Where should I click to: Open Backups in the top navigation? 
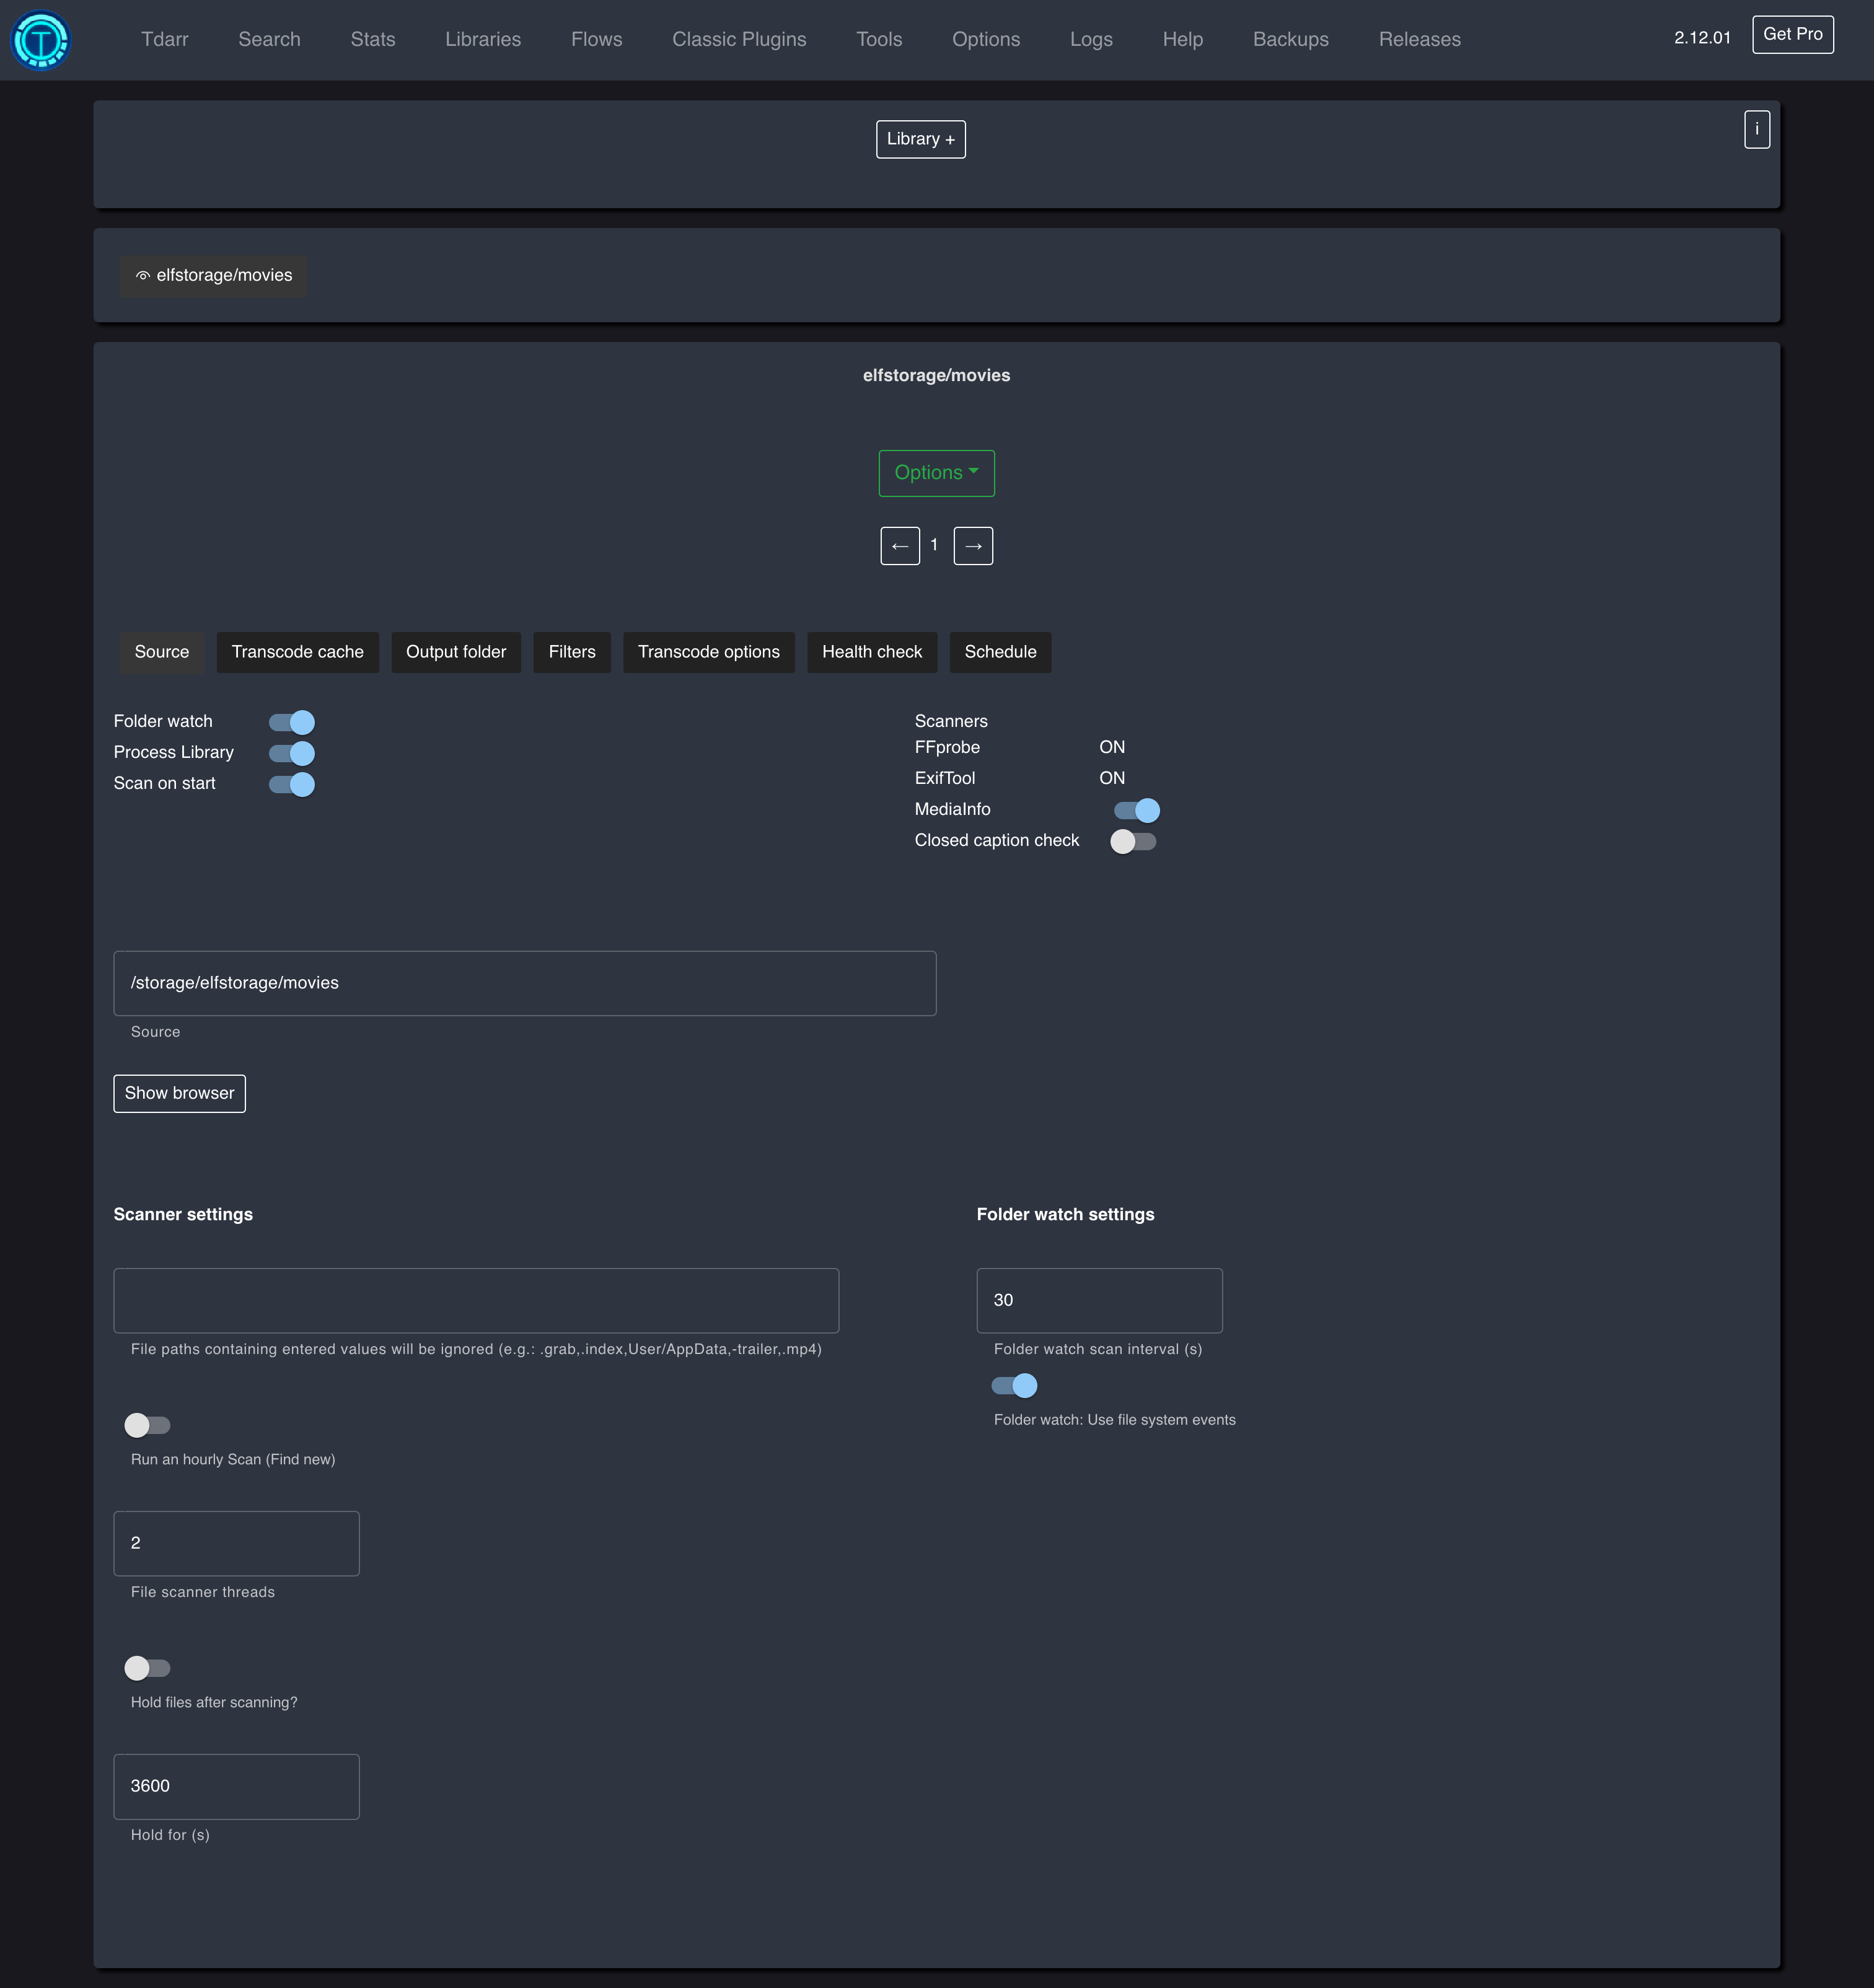(1291, 39)
